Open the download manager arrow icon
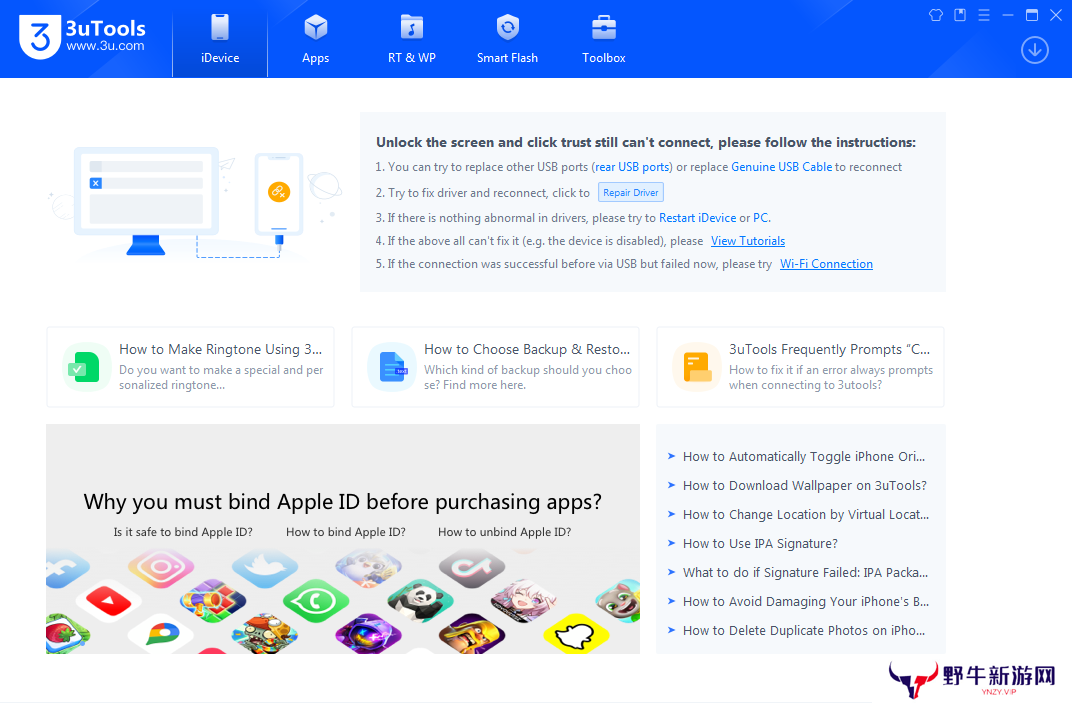 [x=1034, y=50]
